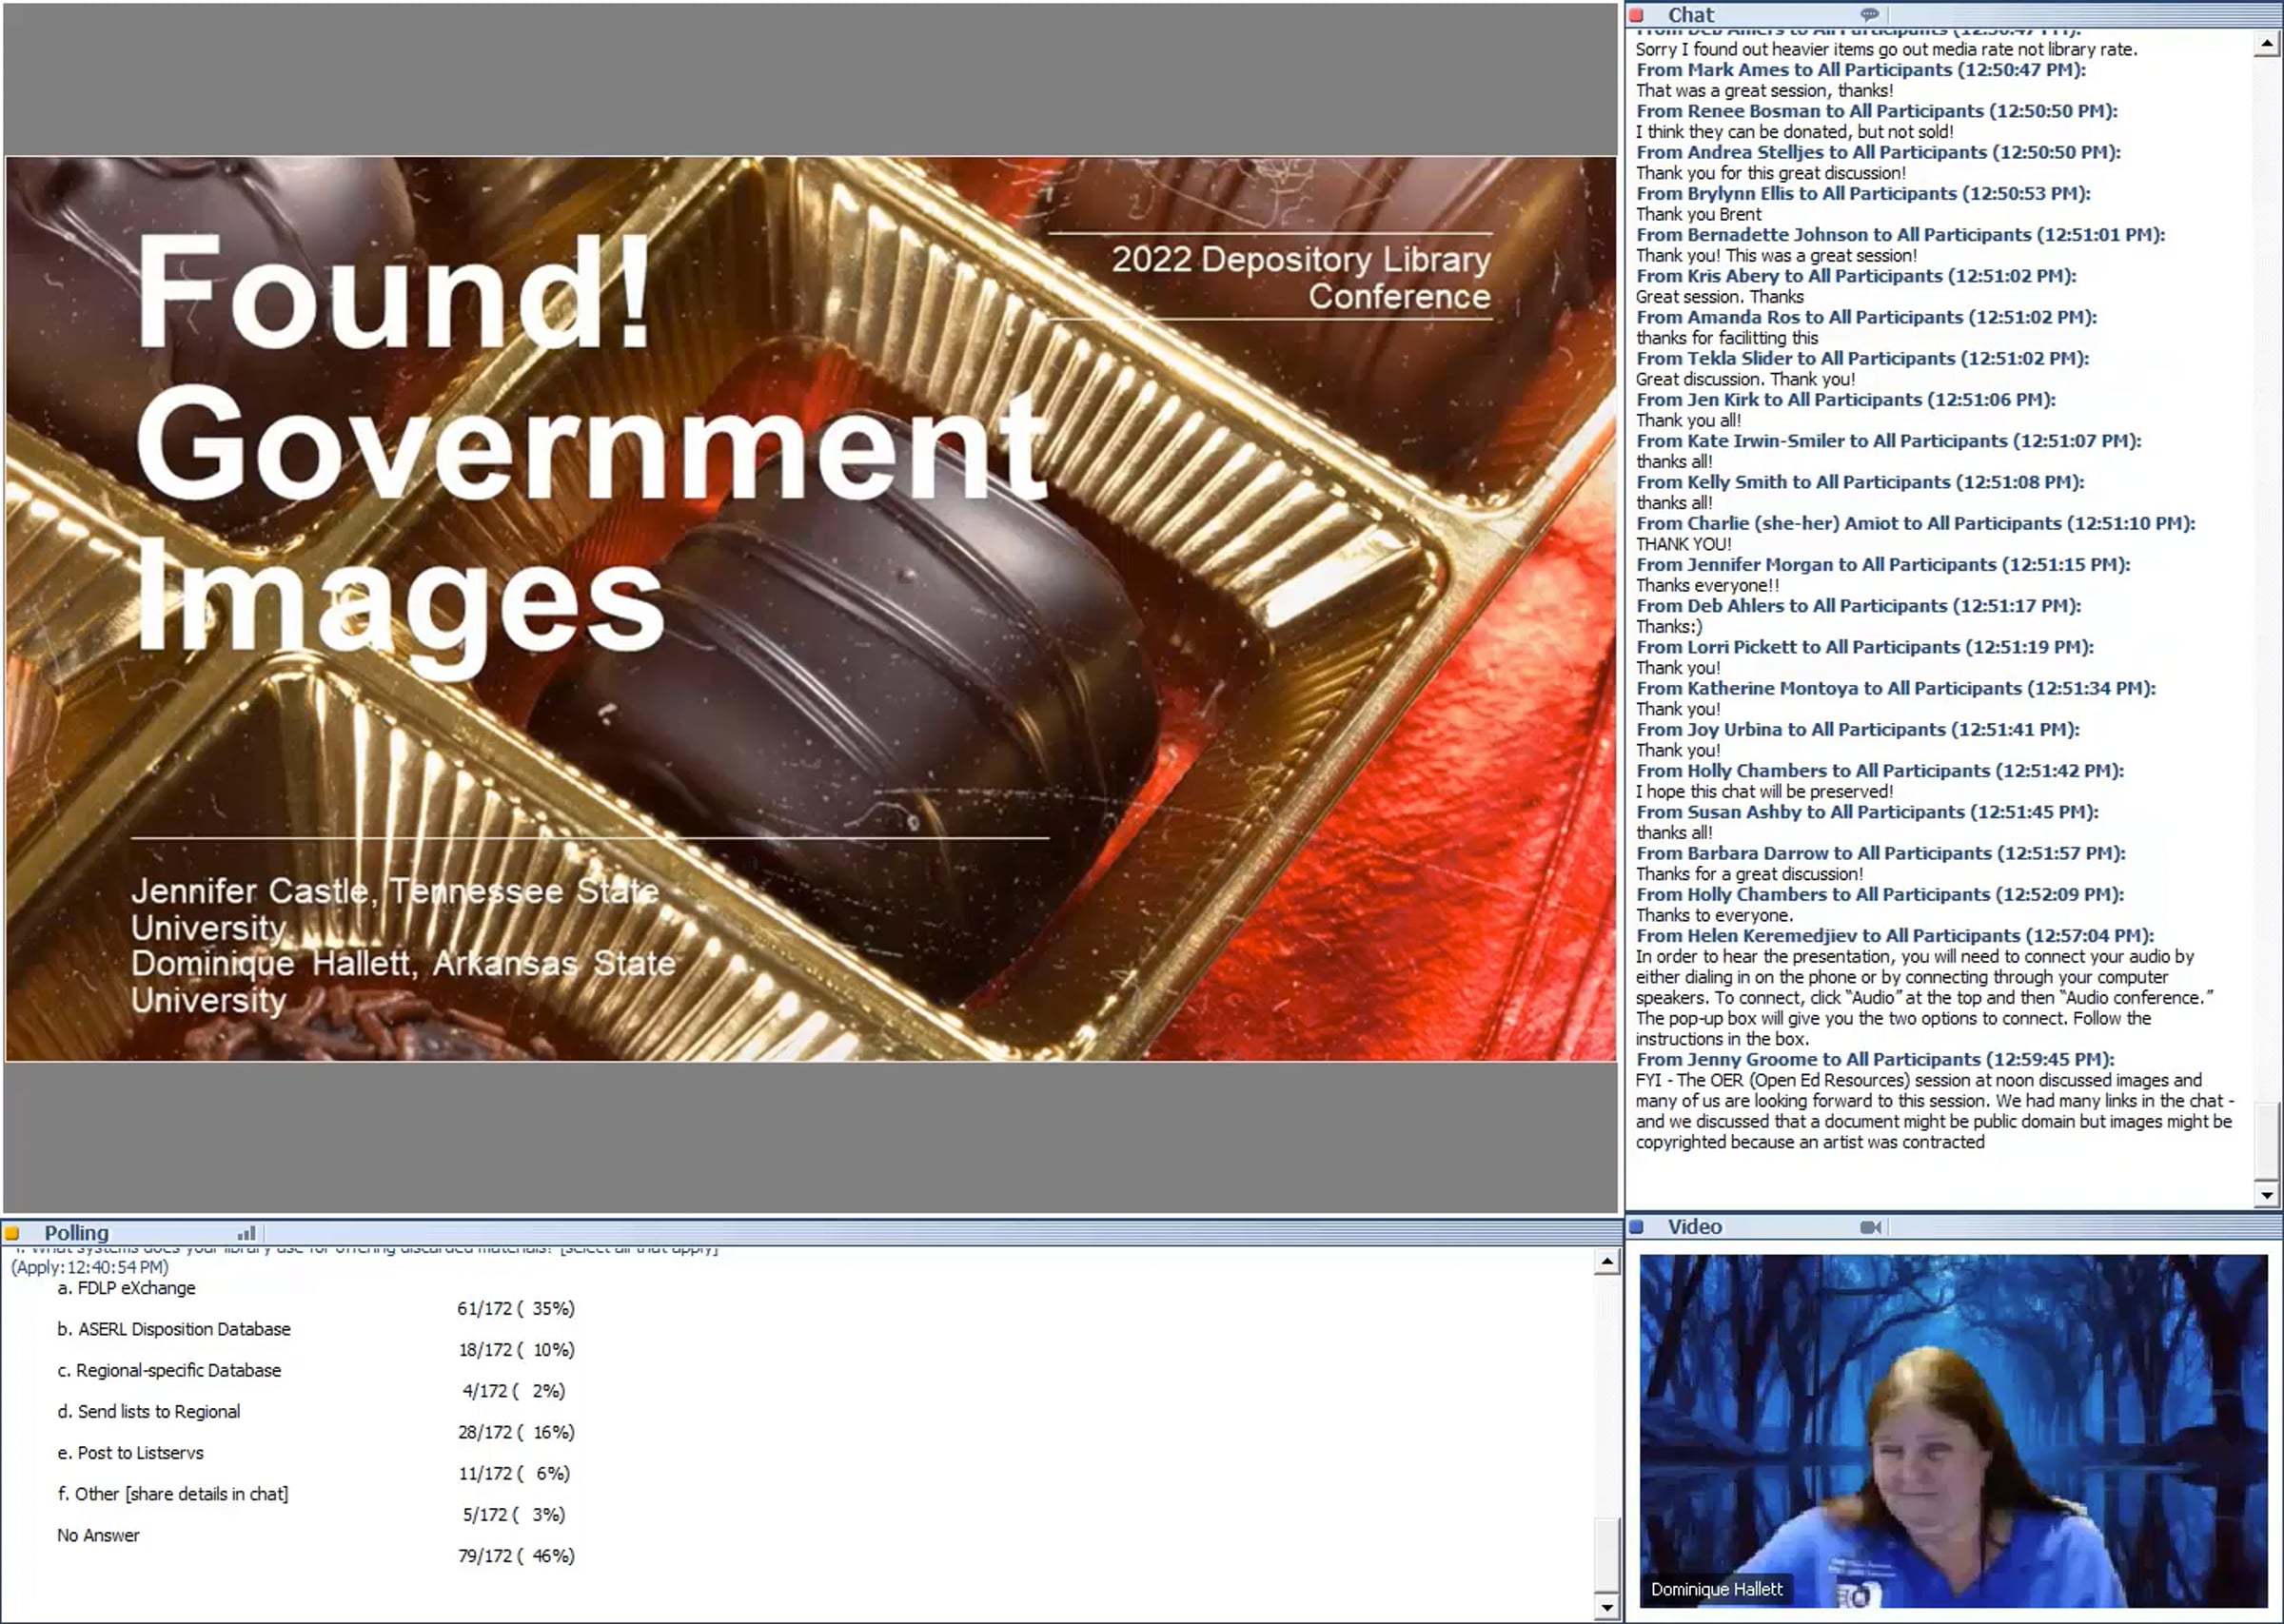Click 'From Andrea Stelljes to All Participants' chat header
The width and height of the screenshot is (2284, 1624).
(x=1878, y=152)
